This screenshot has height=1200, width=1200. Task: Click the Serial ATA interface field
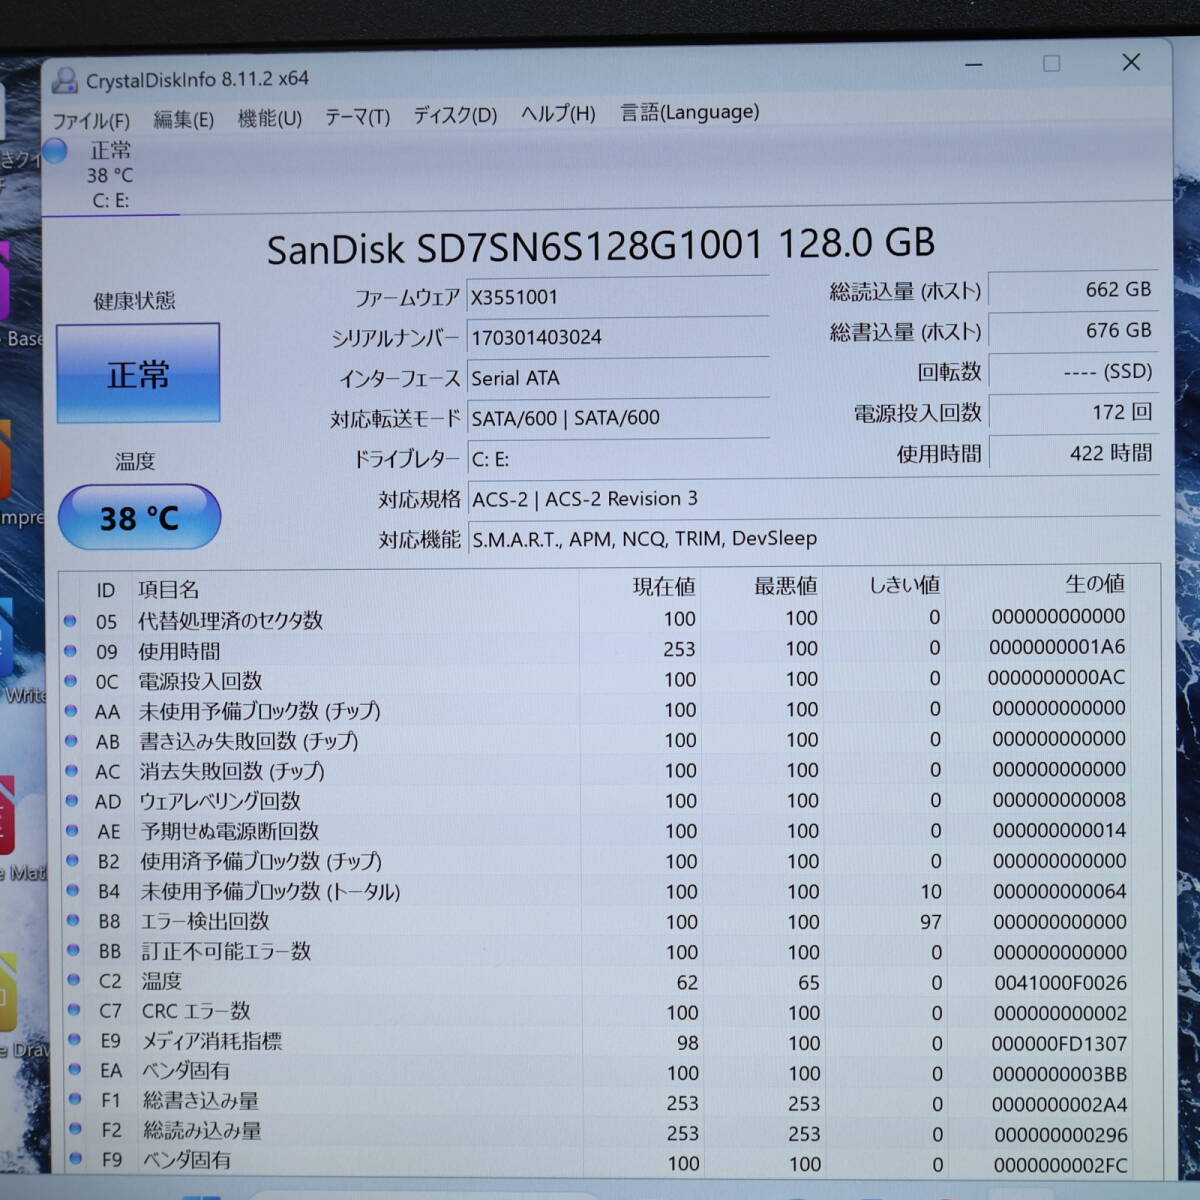pos(617,378)
